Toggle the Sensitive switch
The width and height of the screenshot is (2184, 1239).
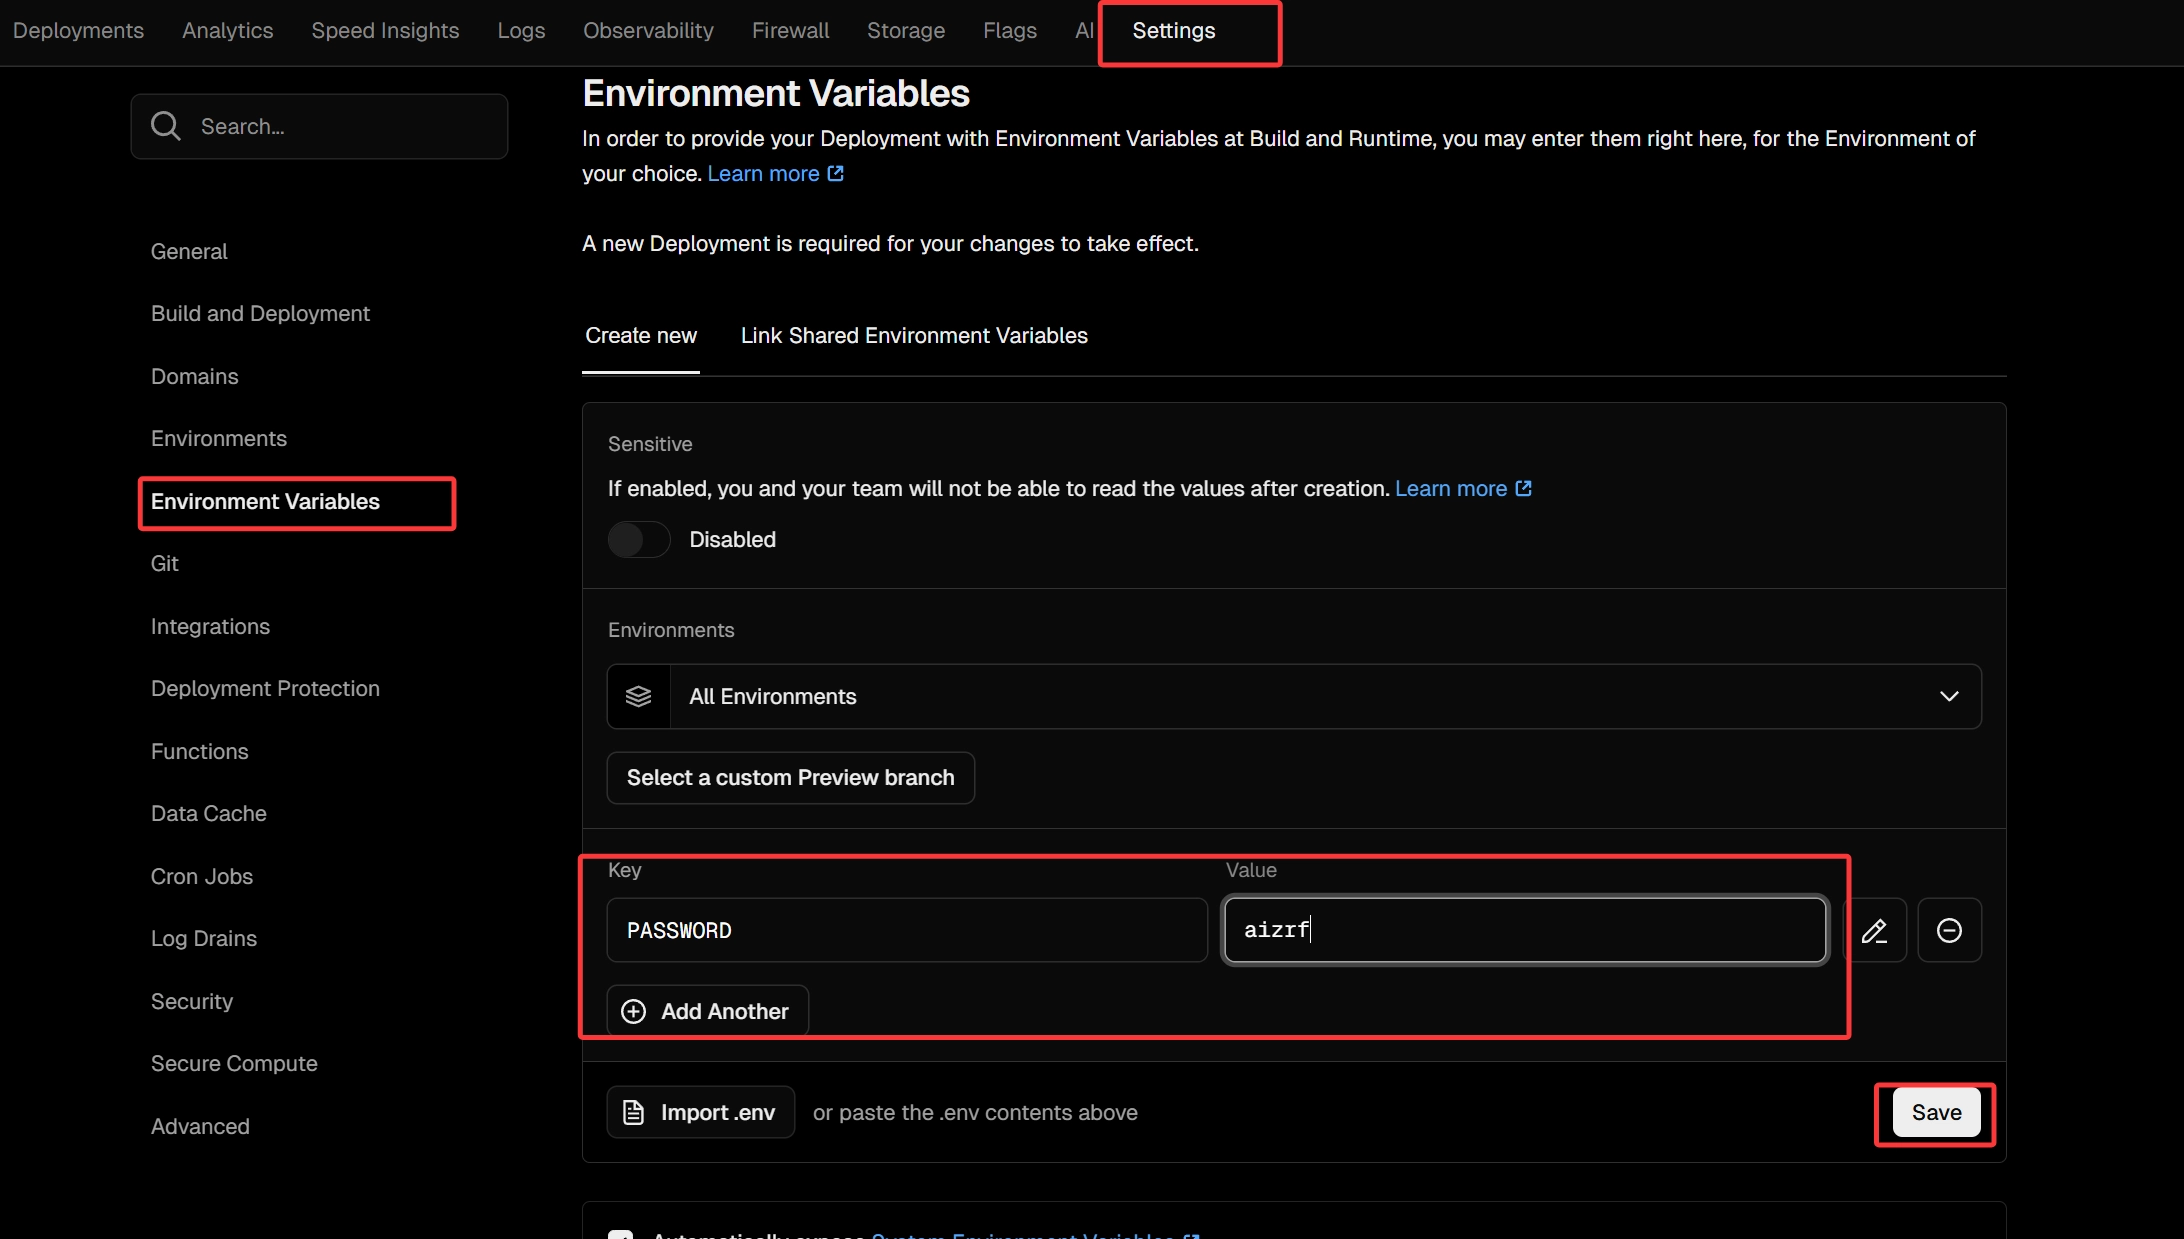pyautogui.click(x=639, y=540)
